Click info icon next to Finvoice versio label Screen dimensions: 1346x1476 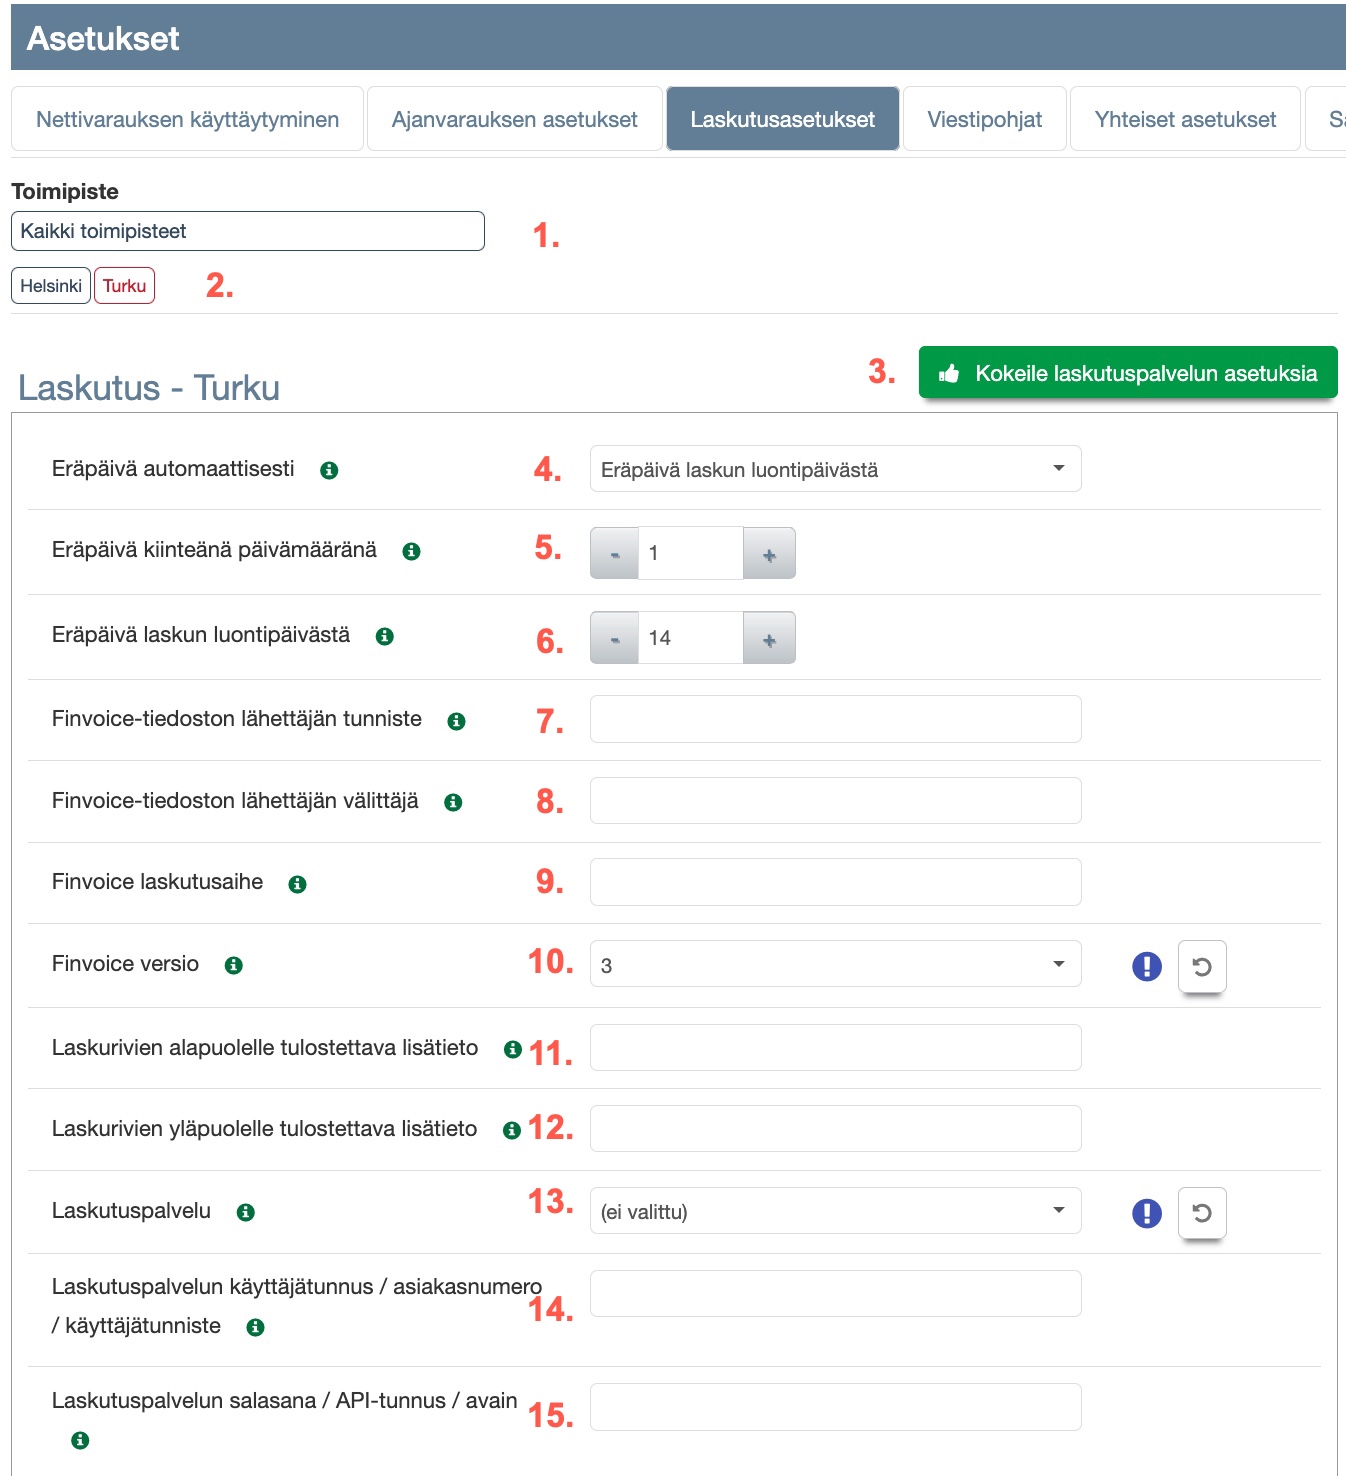[234, 965]
